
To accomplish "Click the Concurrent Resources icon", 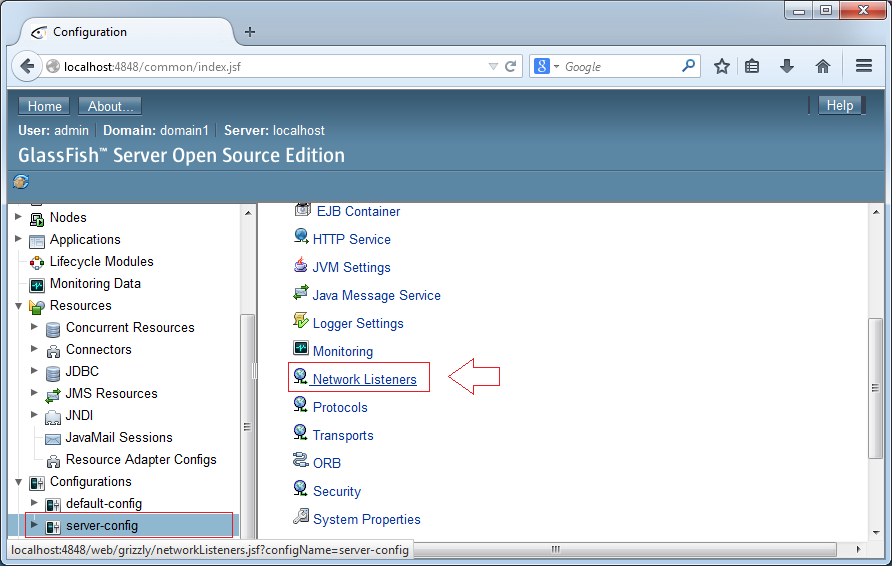I will click(x=53, y=329).
